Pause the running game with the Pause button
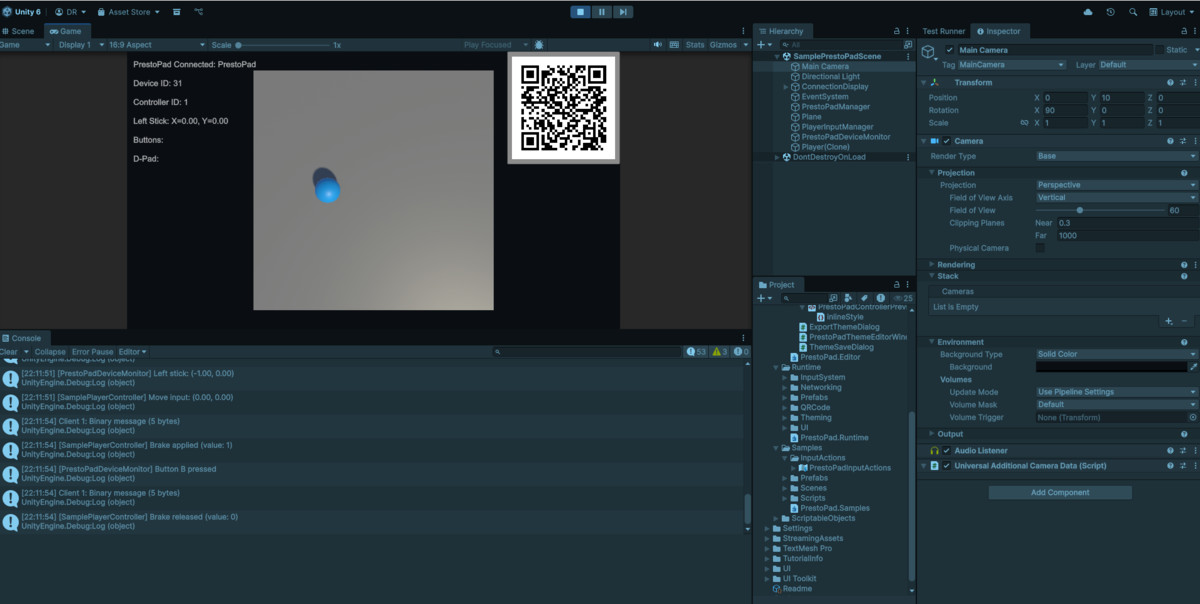Screen dimensions: 1200x604 [x=601, y=12]
